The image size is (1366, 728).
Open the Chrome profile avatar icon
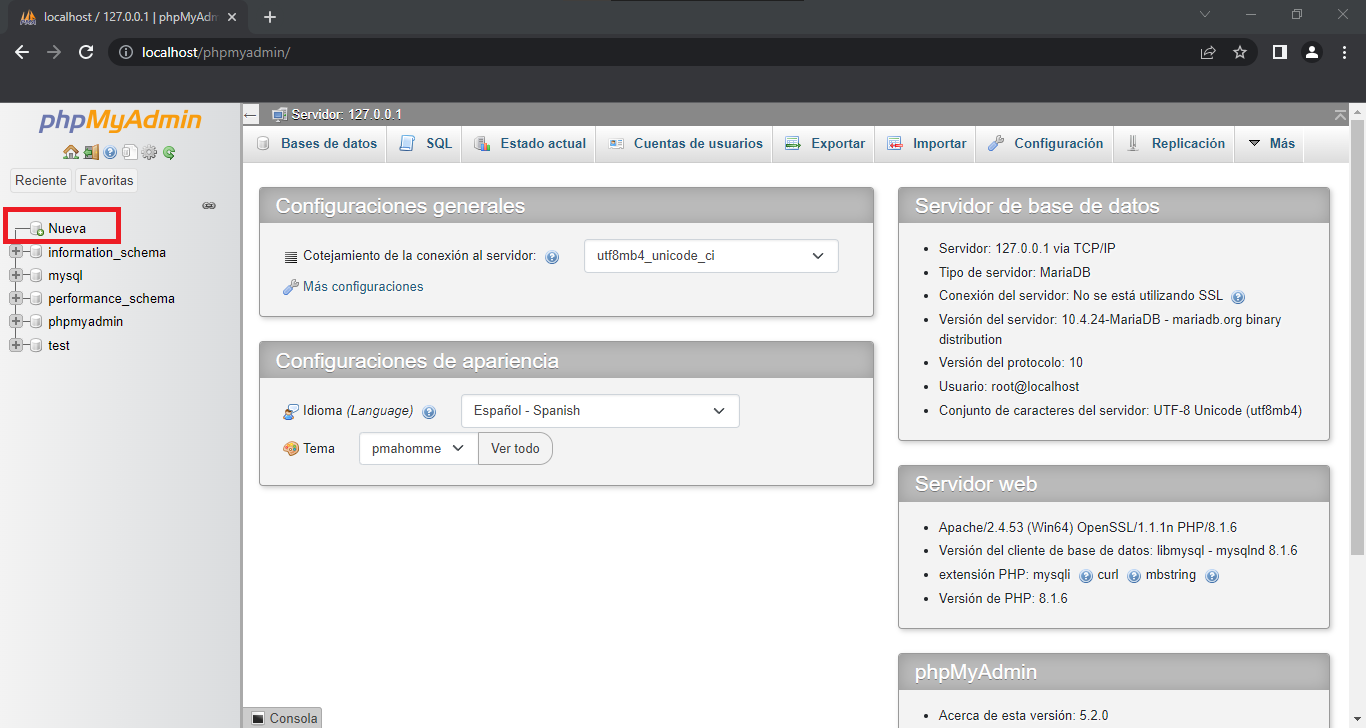pyautogui.click(x=1312, y=52)
